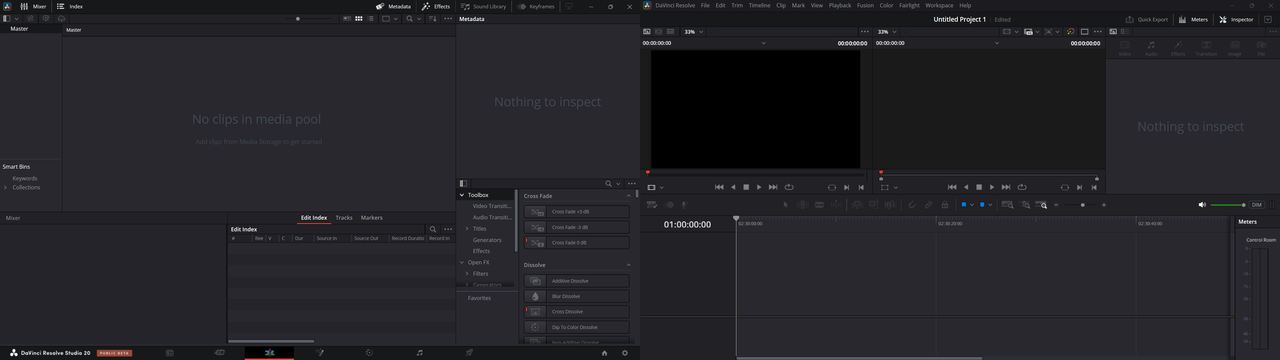Switch to the Markers tab

pyautogui.click(x=372, y=217)
